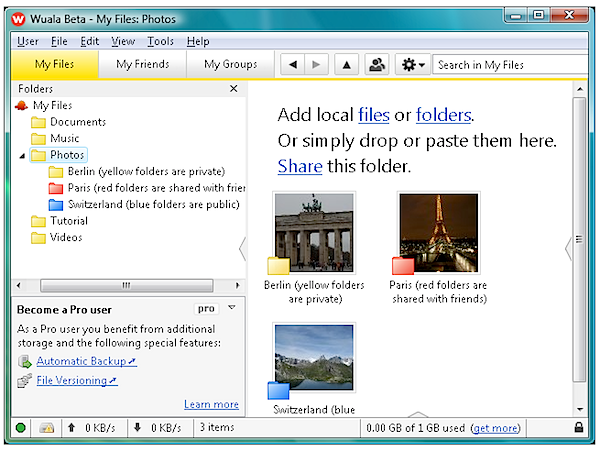Expand the bottom panel chevron
This screenshot has height=452, width=600.
point(418,414)
